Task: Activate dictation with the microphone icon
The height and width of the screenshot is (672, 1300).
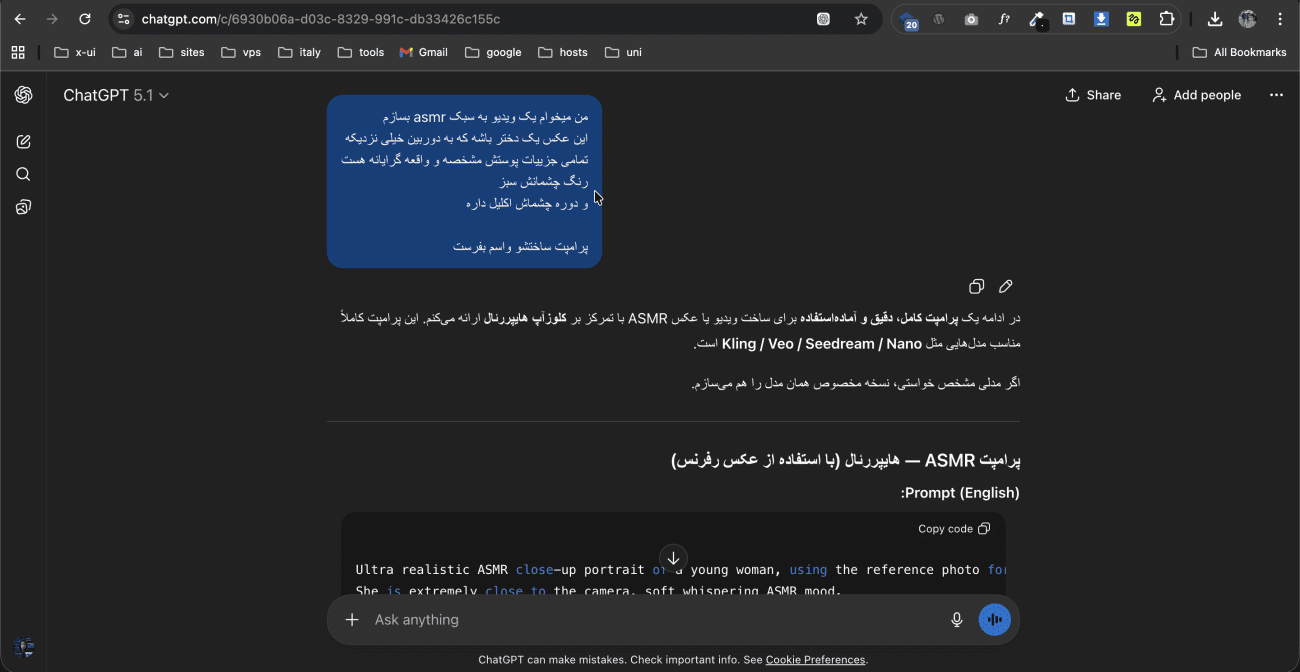Action: pyautogui.click(x=957, y=619)
